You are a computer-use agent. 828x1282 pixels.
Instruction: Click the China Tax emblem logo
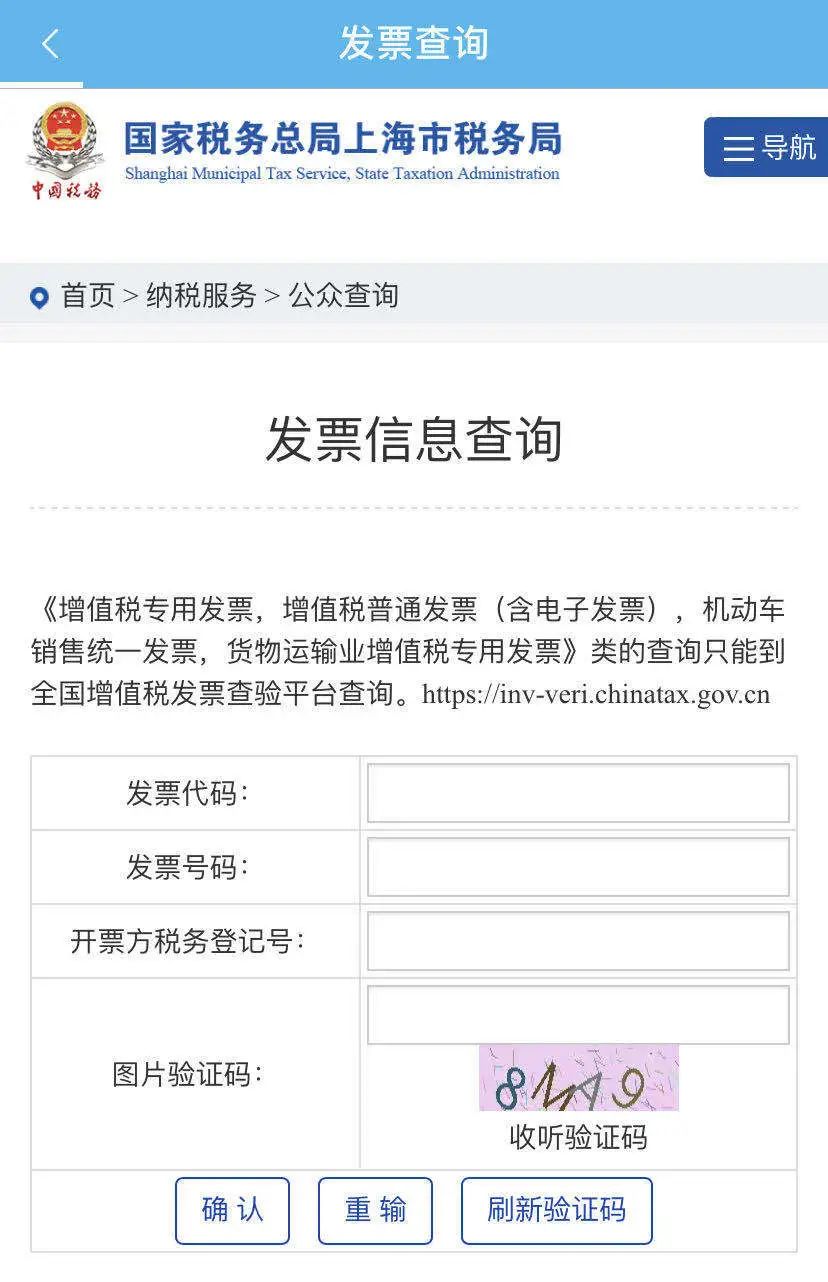click(65, 150)
